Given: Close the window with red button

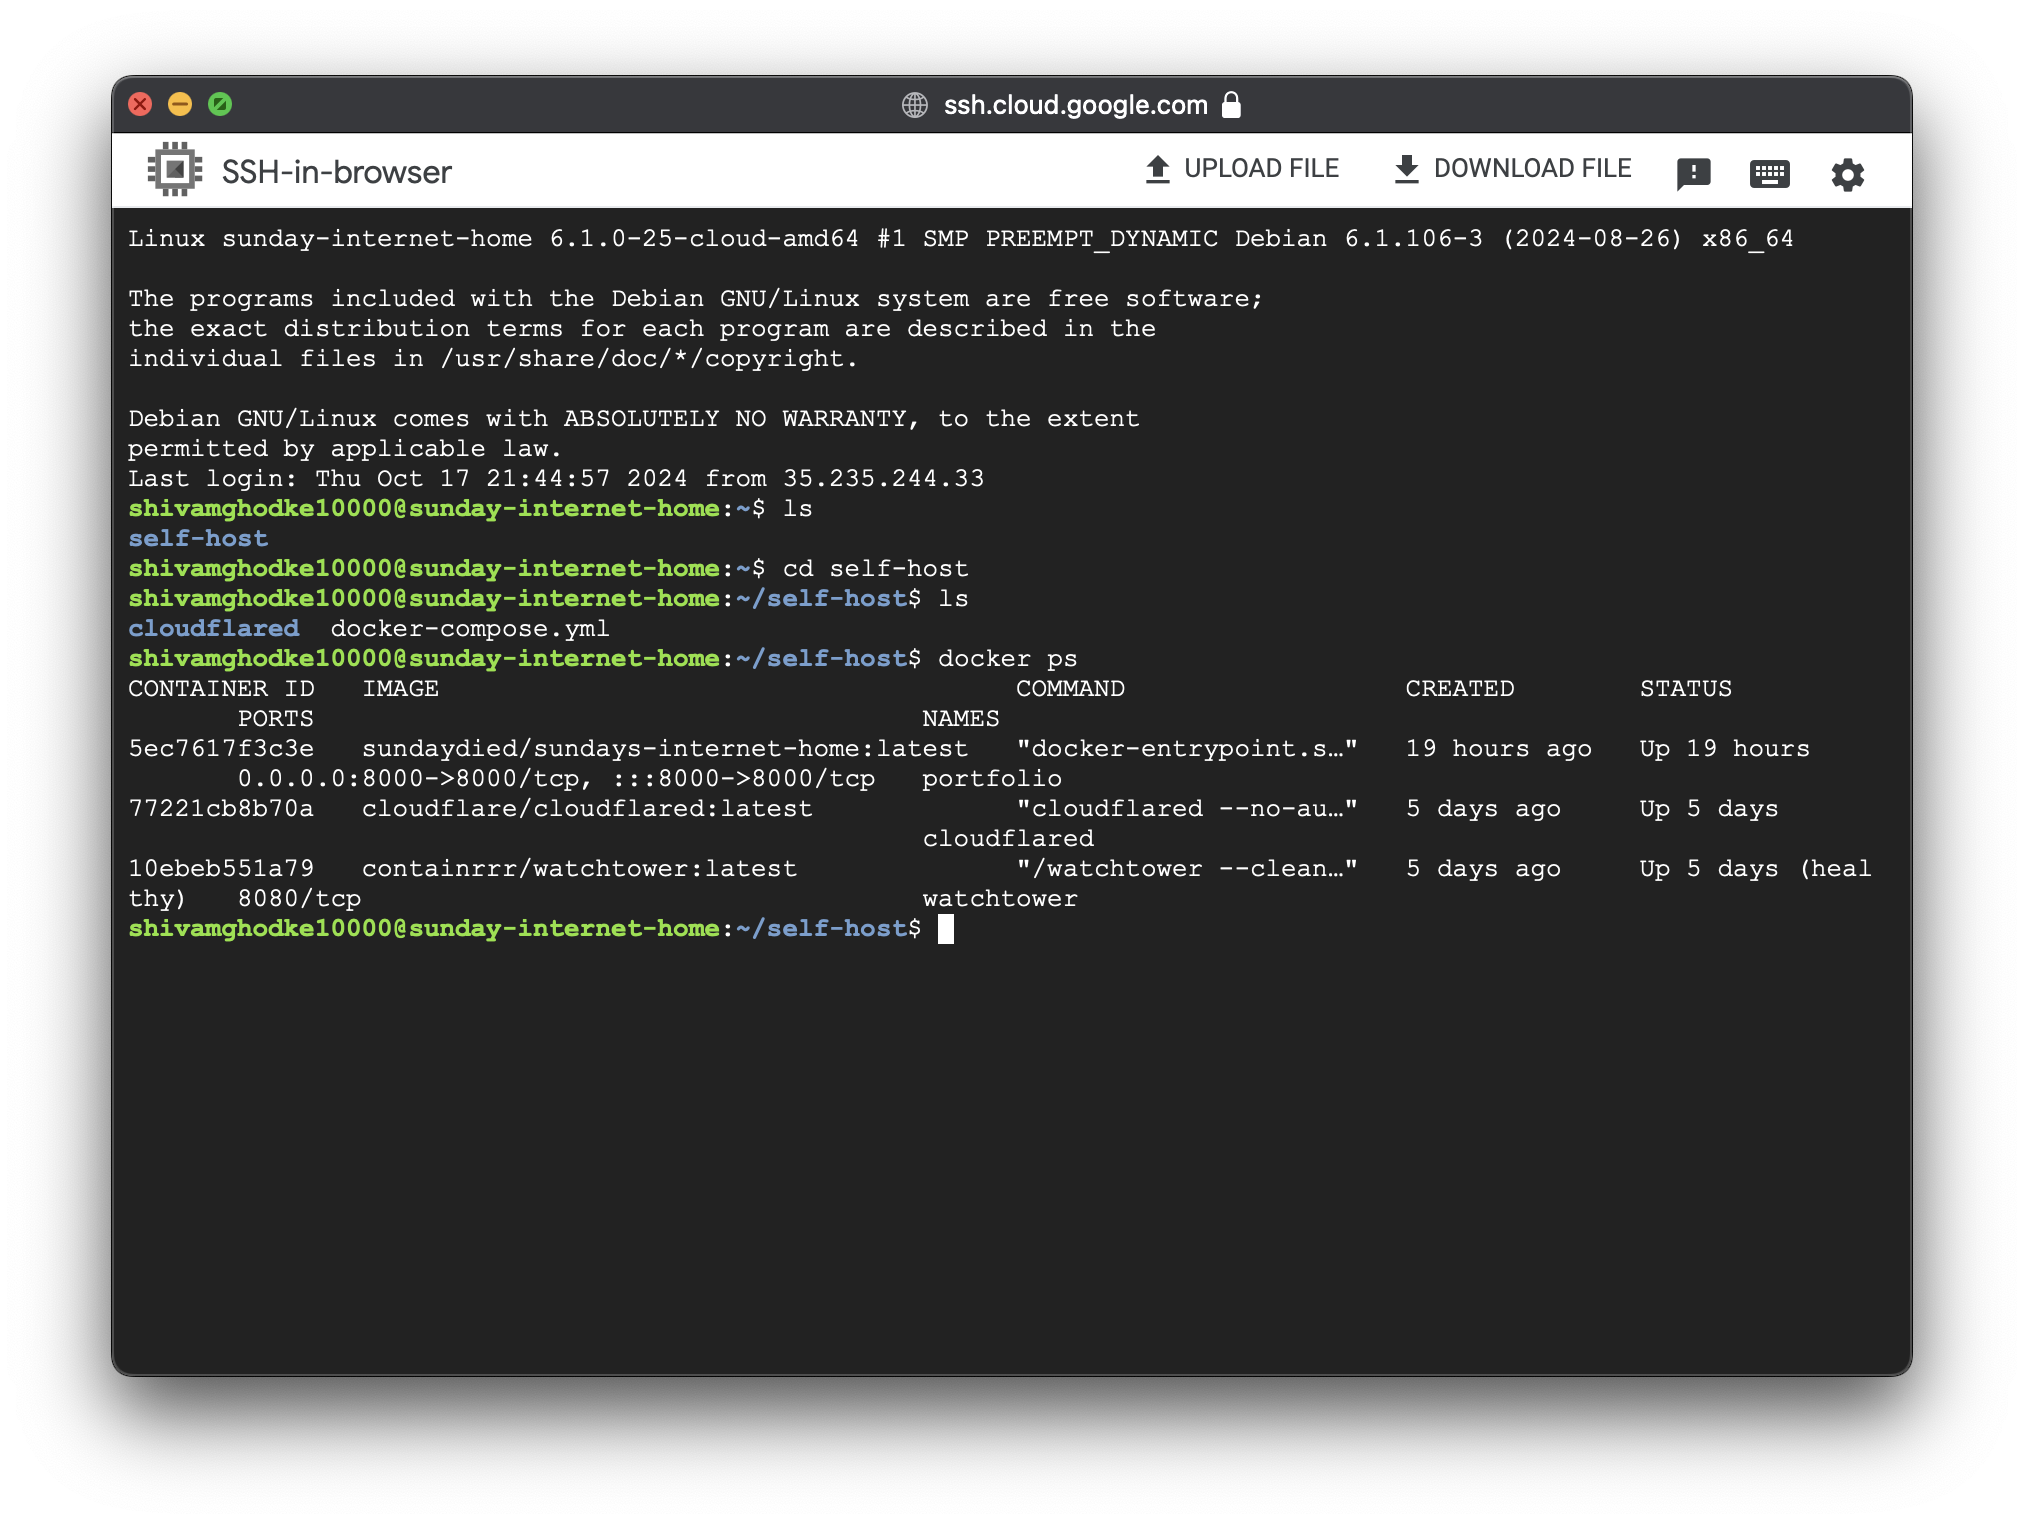Looking at the screenshot, I should pyautogui.click(x=141, y=104).
